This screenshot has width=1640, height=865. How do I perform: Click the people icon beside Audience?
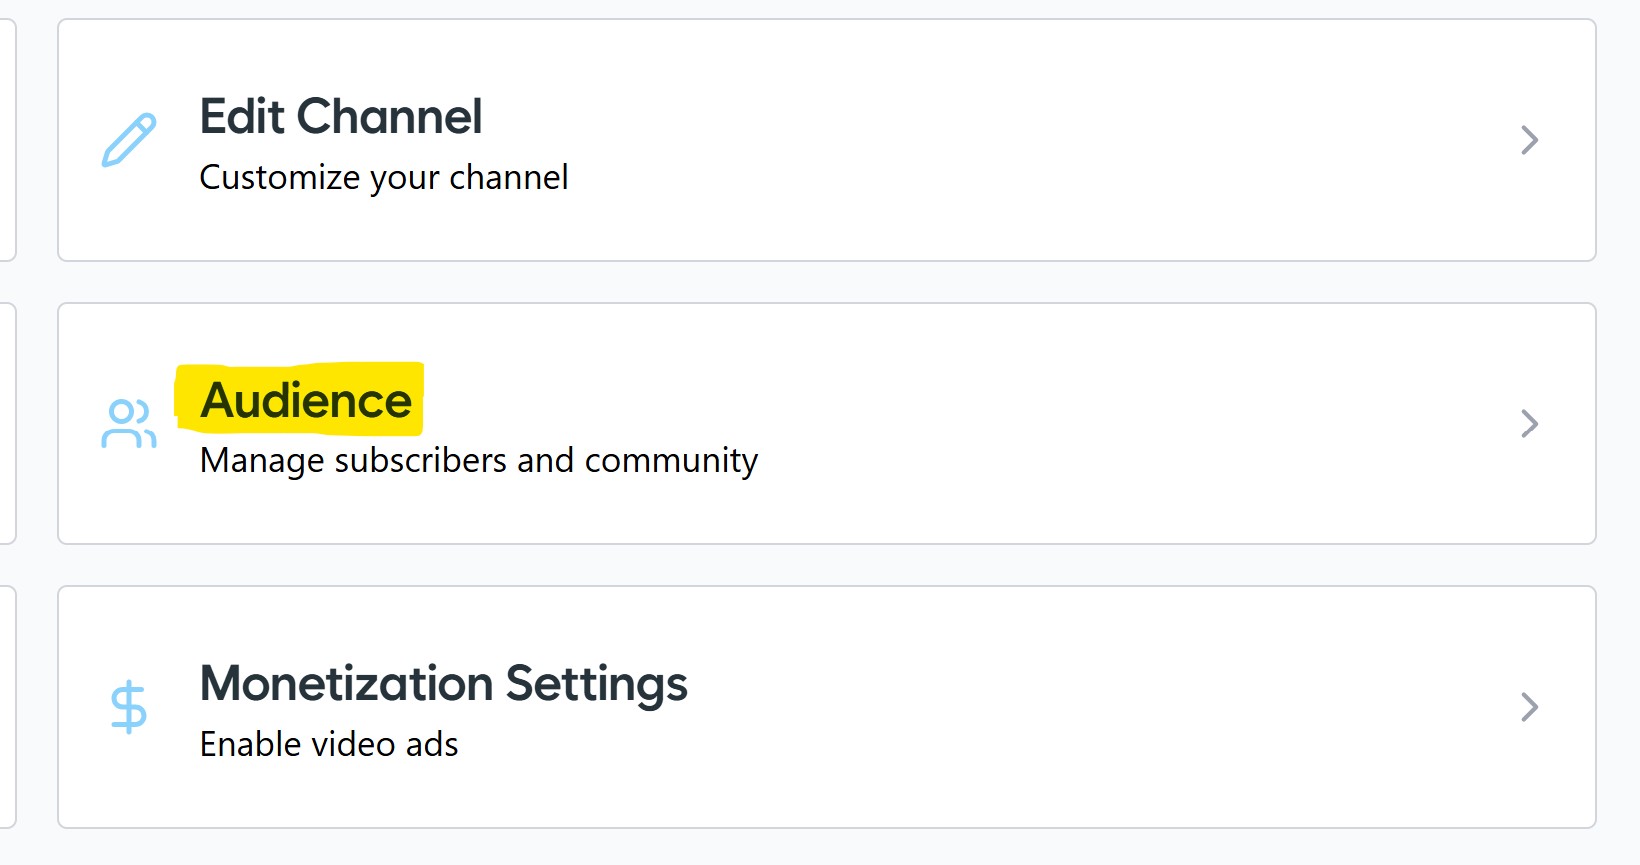click(x=129, y=424)
